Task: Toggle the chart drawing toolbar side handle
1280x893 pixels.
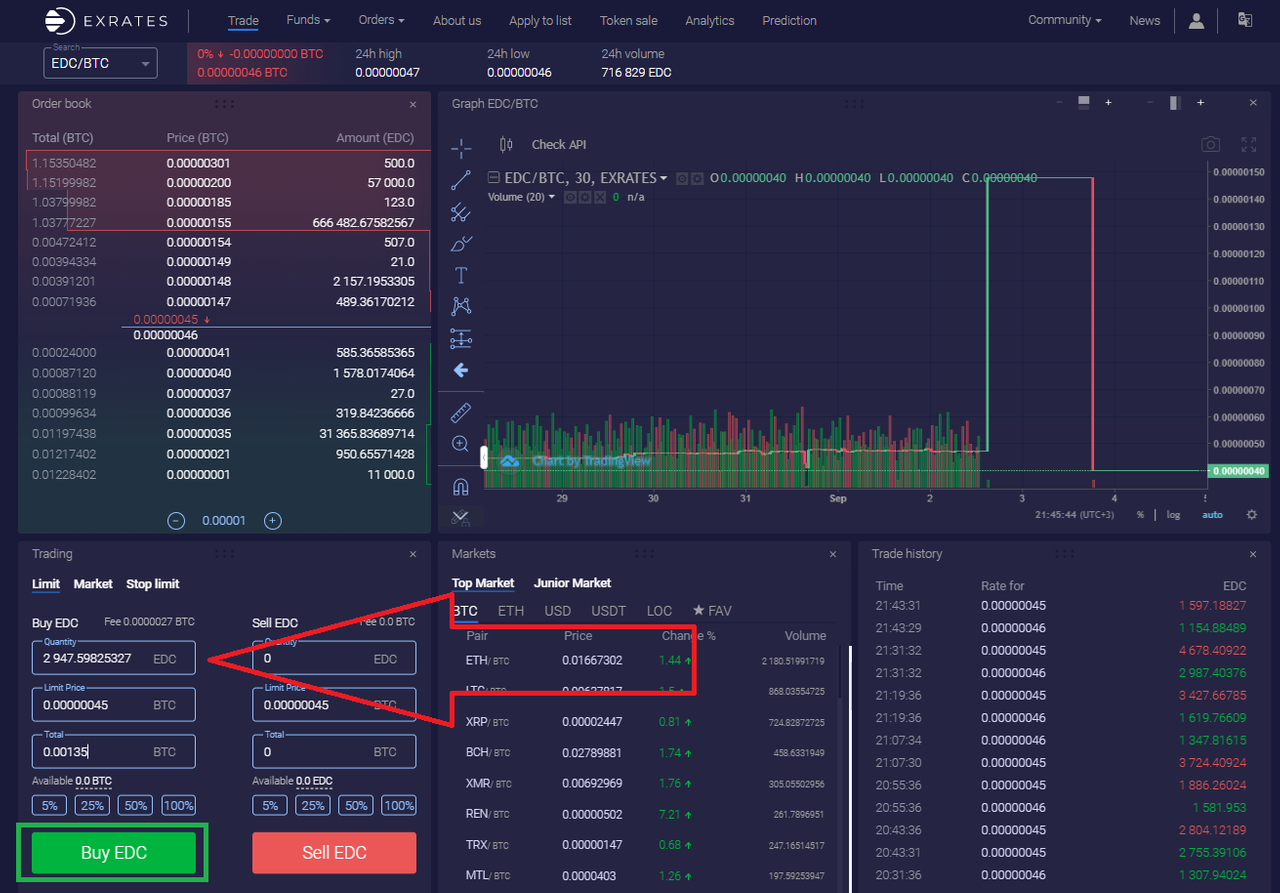Action: coord(484,458)
